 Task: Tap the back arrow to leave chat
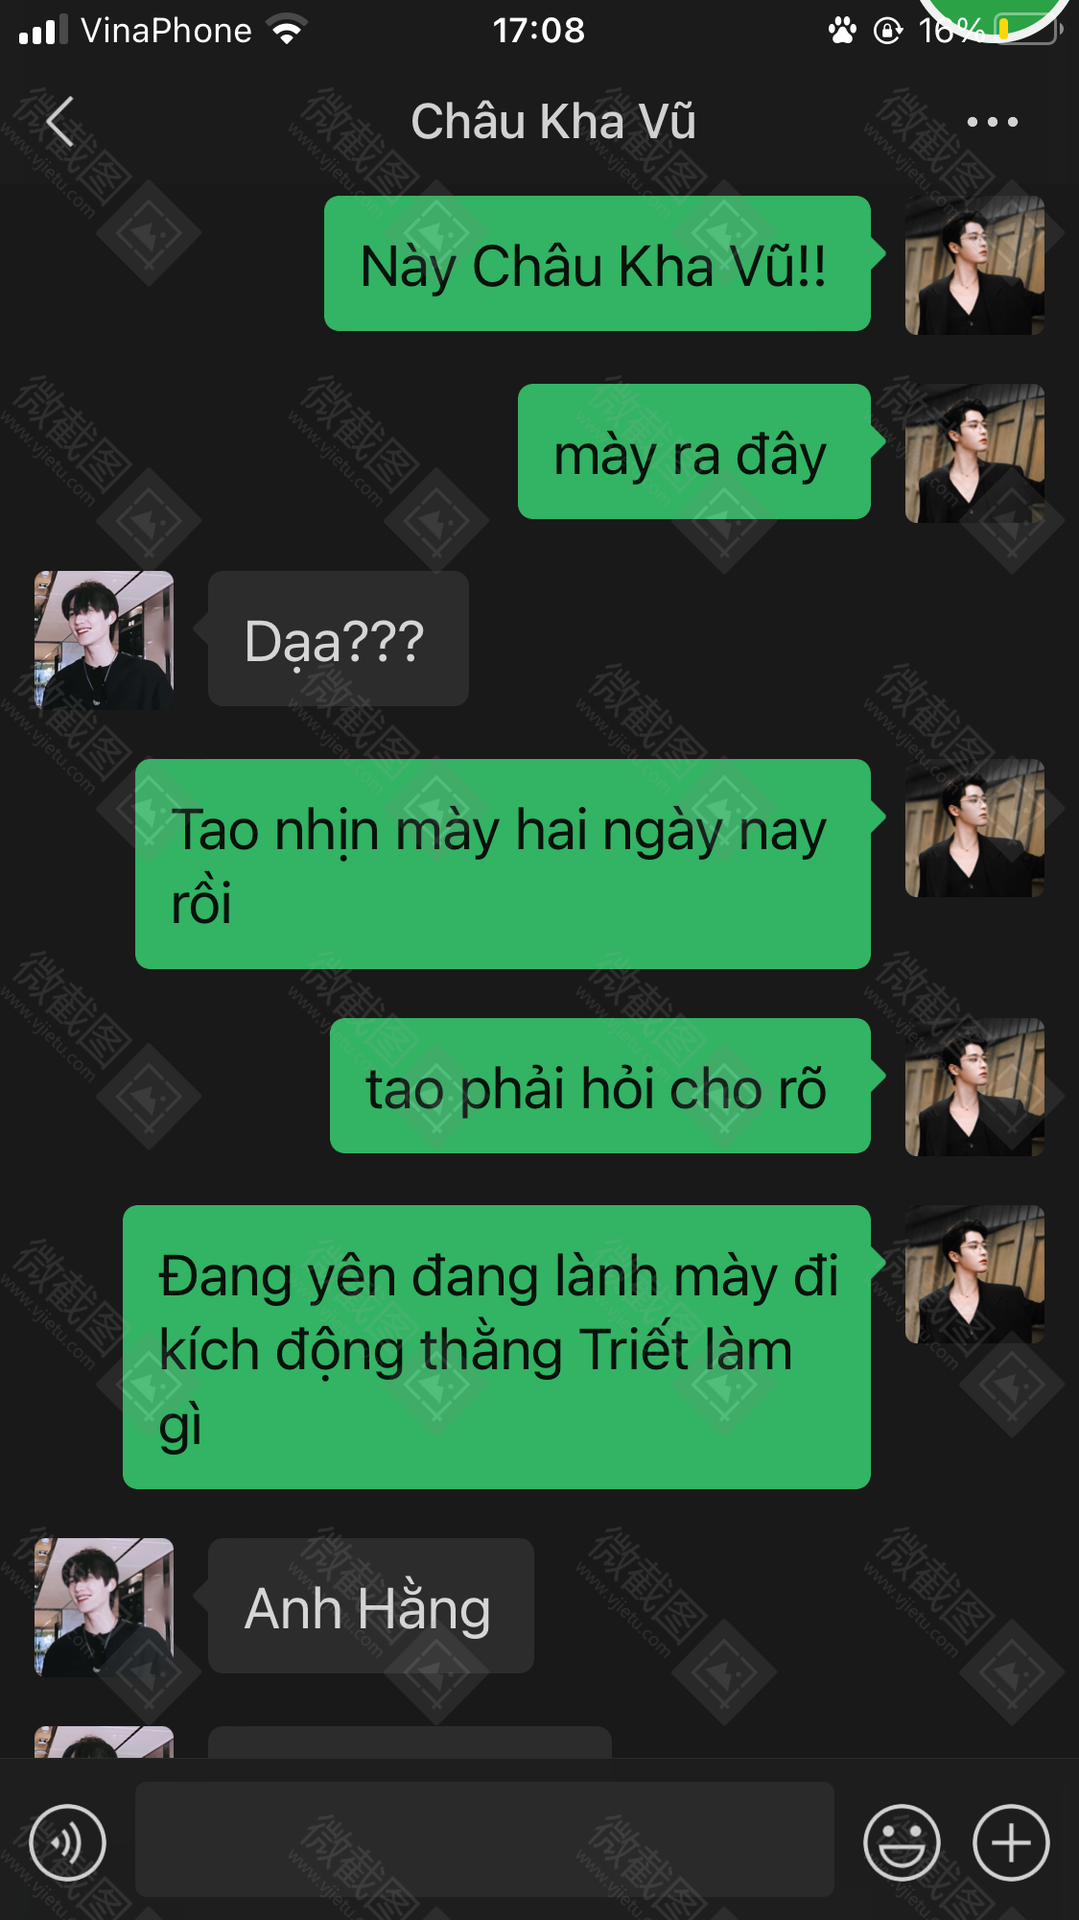click(x=60, y=122)
